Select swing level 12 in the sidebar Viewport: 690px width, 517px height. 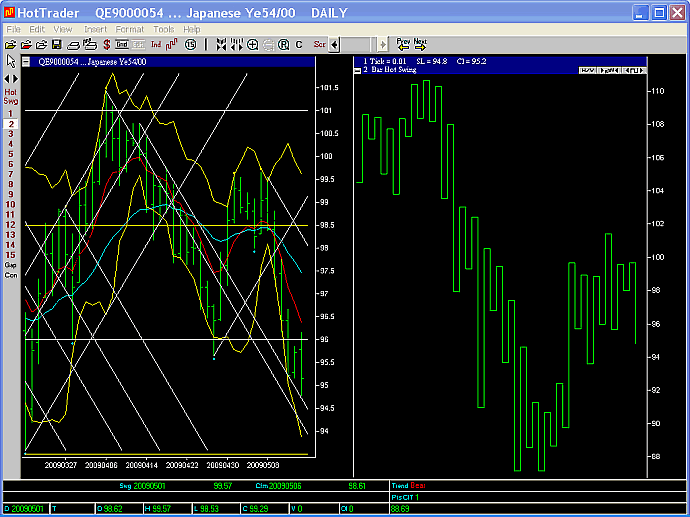click(11, 225)
